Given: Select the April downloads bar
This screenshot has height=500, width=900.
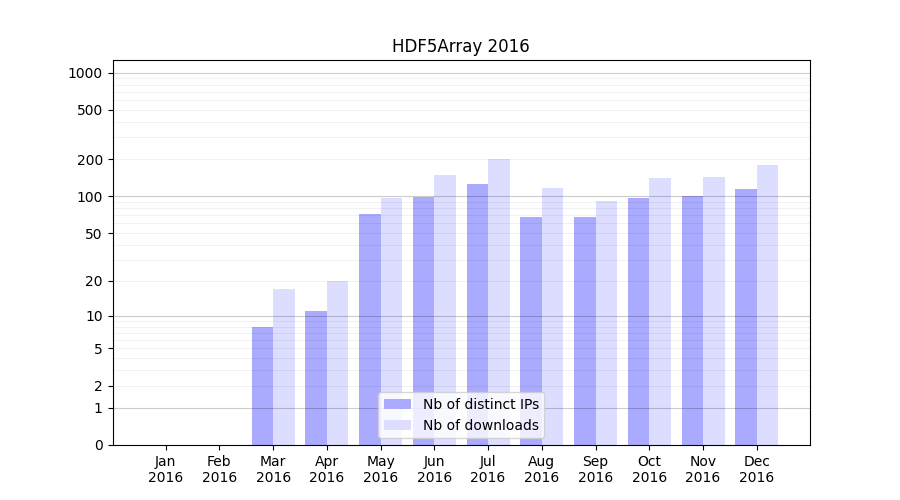Looking at the screenshot, I should tap(338, 362).
